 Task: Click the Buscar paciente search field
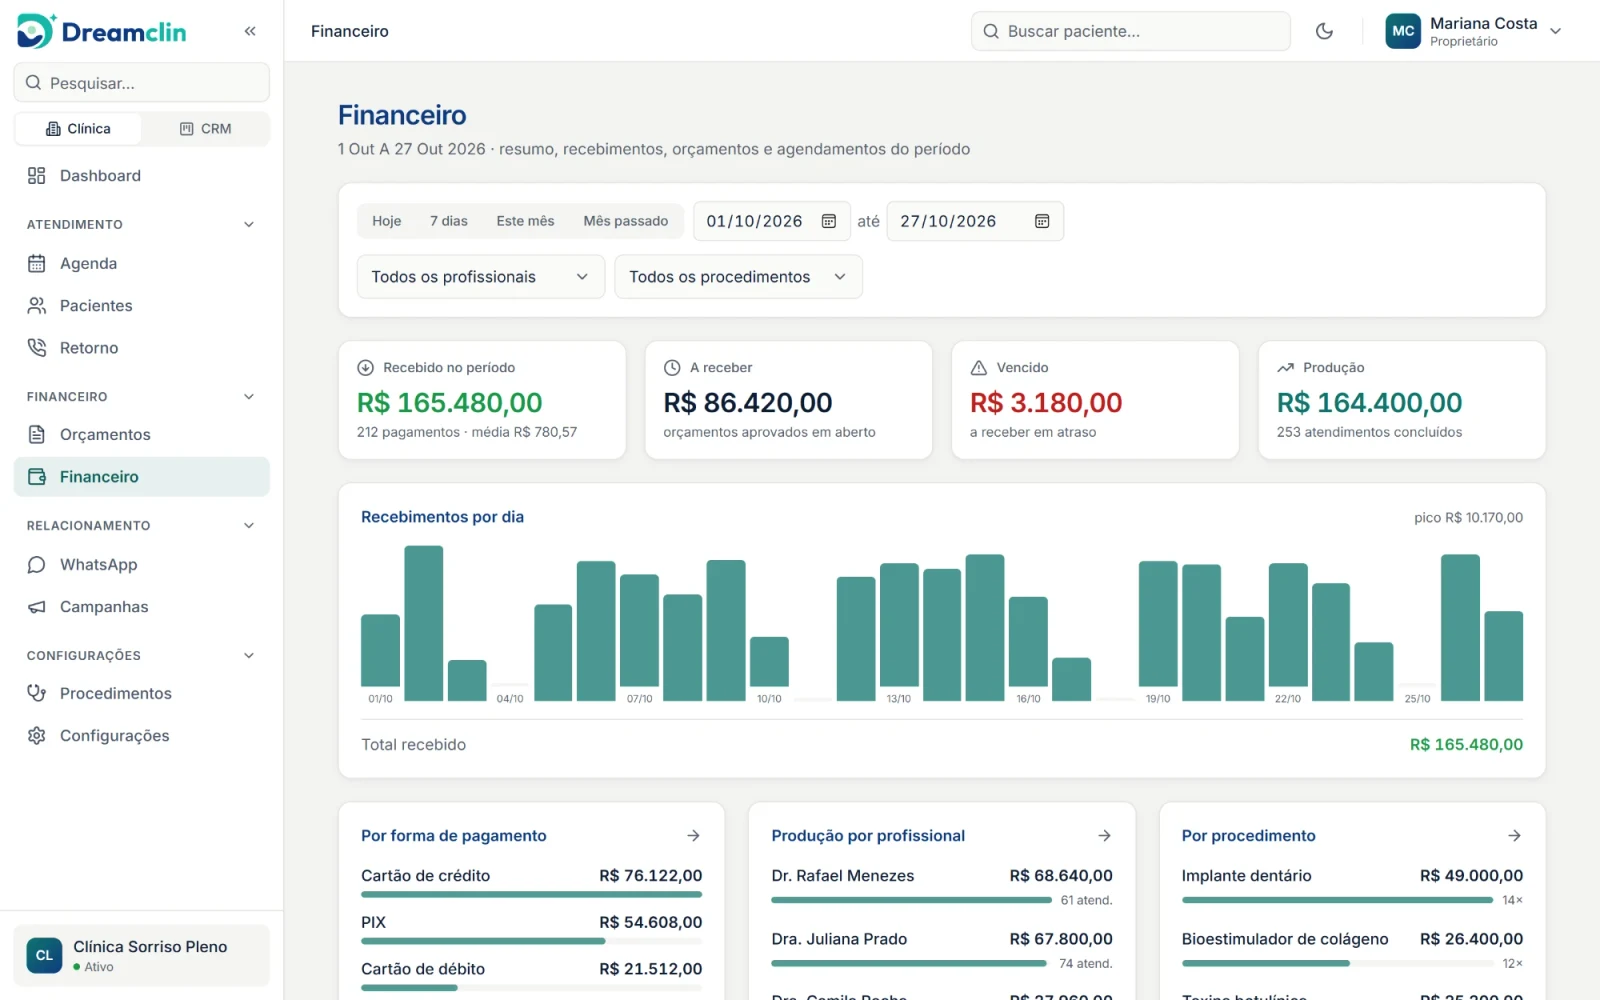click(x=1130, y=31)
